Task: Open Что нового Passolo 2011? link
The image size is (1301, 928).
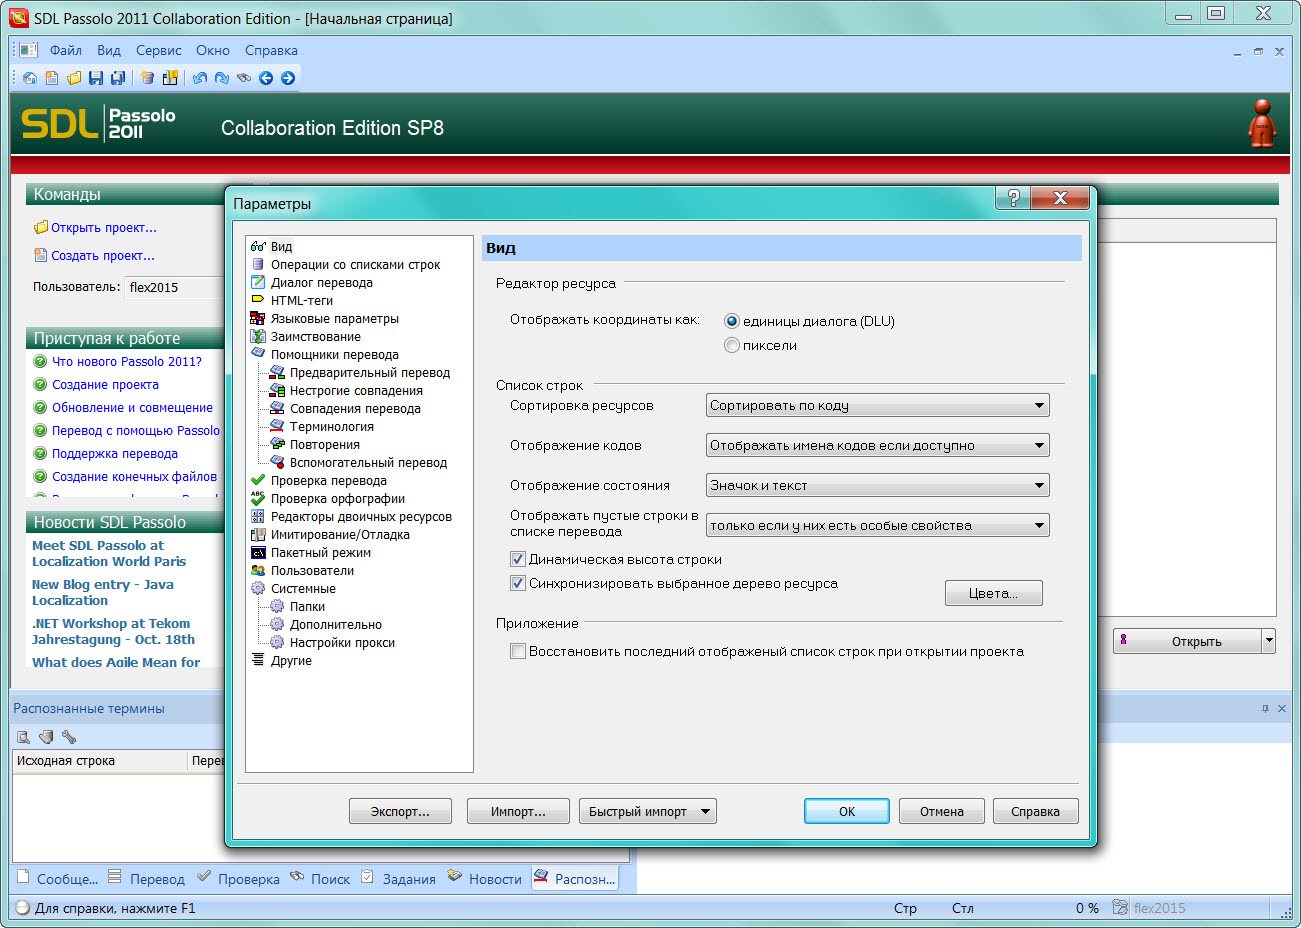Action: click(x=127, y=361)
